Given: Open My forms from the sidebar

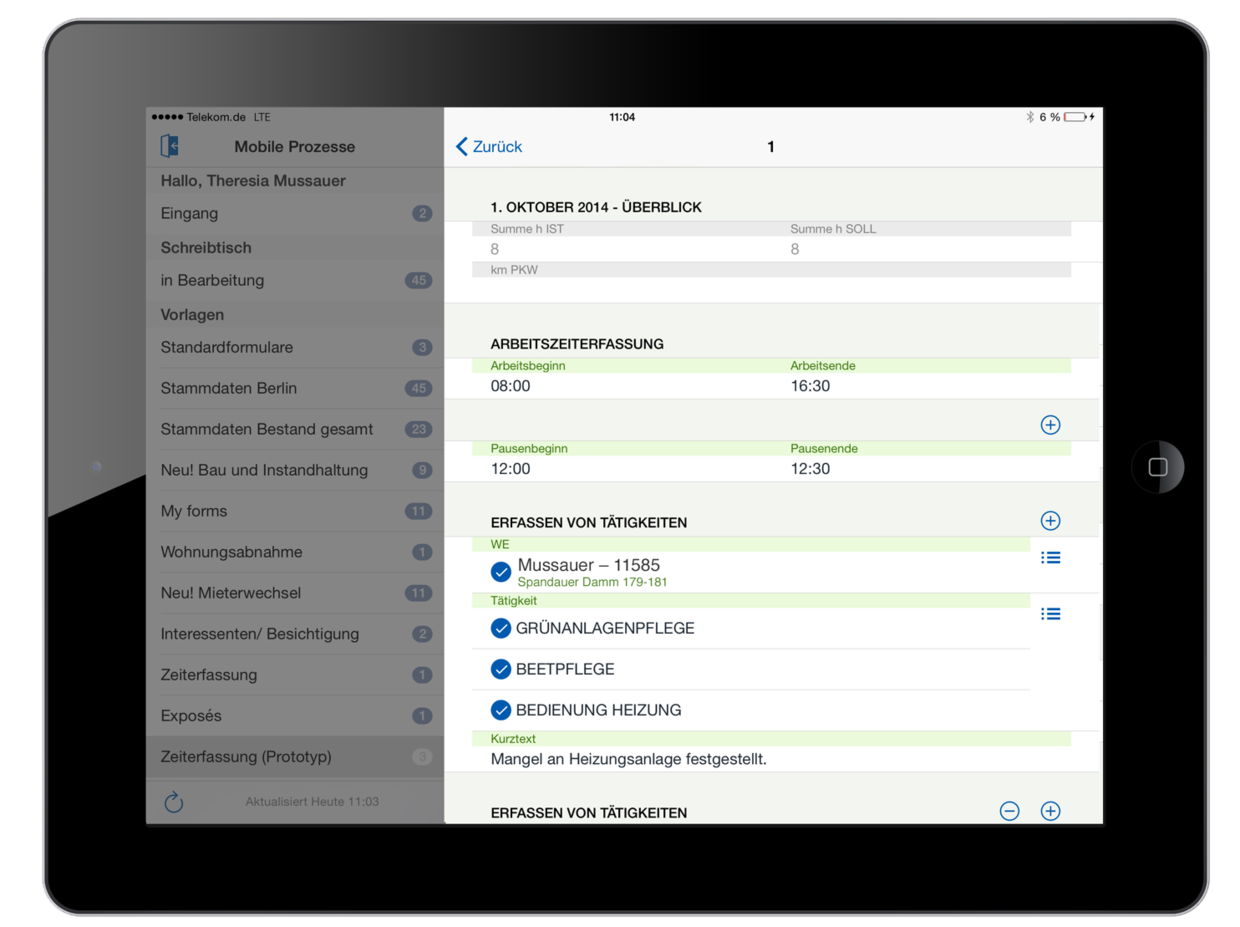Looking at the screenshot, I should (x=194, y=511).
